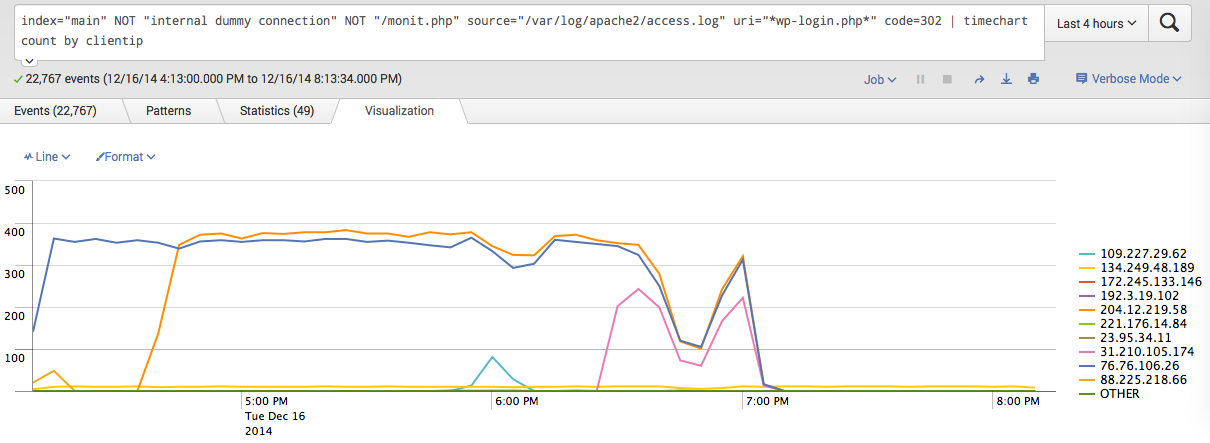Viewport: 1210px width, 443px height.
Task: Select legend entry 204.12.219.58
Action: tap(1134, 310)
